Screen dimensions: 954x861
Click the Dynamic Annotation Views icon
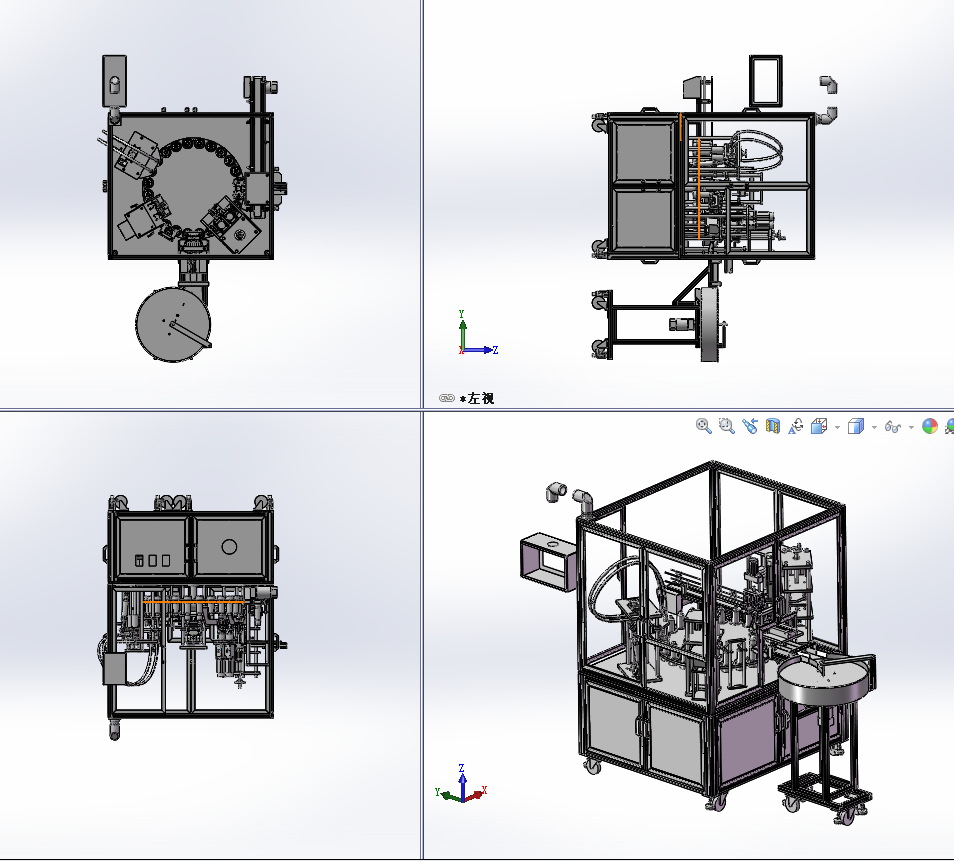[796, 426]
